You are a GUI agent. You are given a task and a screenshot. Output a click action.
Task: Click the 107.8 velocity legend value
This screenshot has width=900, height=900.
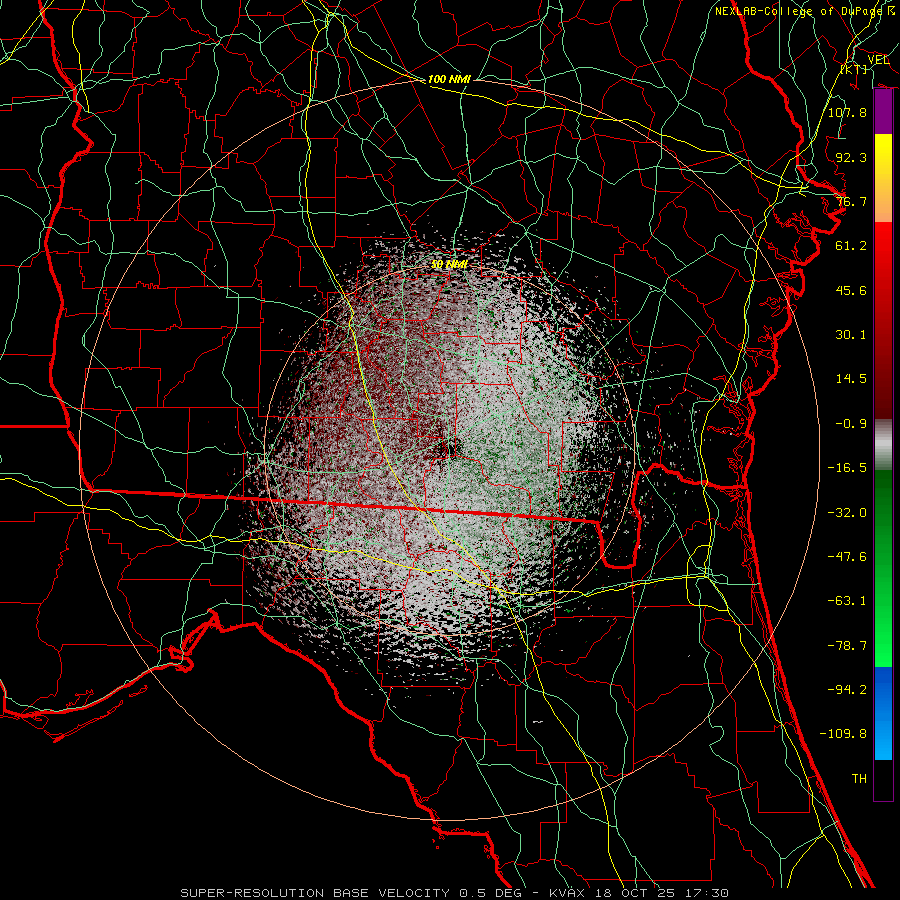tap(847, 112)
